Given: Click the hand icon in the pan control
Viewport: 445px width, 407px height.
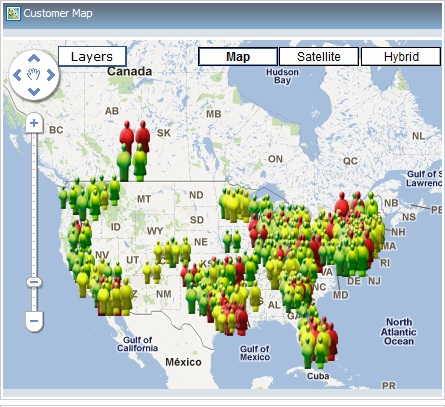Looking at the screenshot, I should [34, 75].
